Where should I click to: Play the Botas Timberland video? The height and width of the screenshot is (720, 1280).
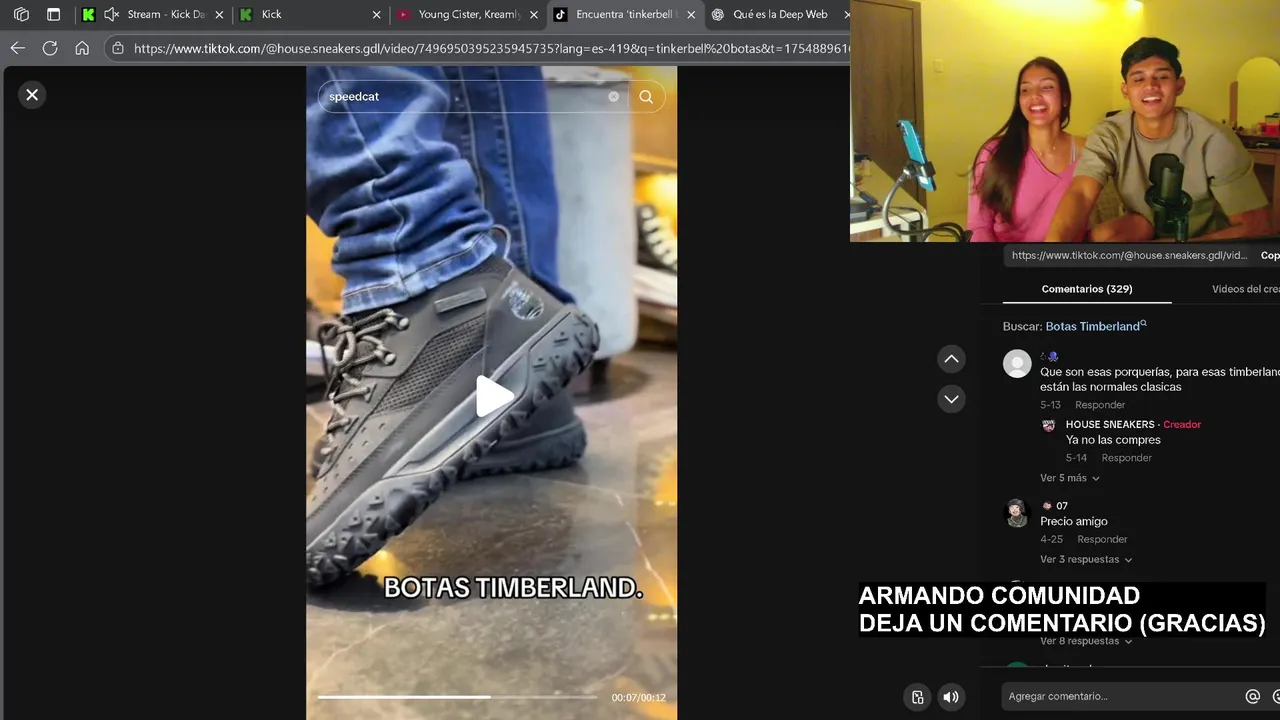coord(492,397)
